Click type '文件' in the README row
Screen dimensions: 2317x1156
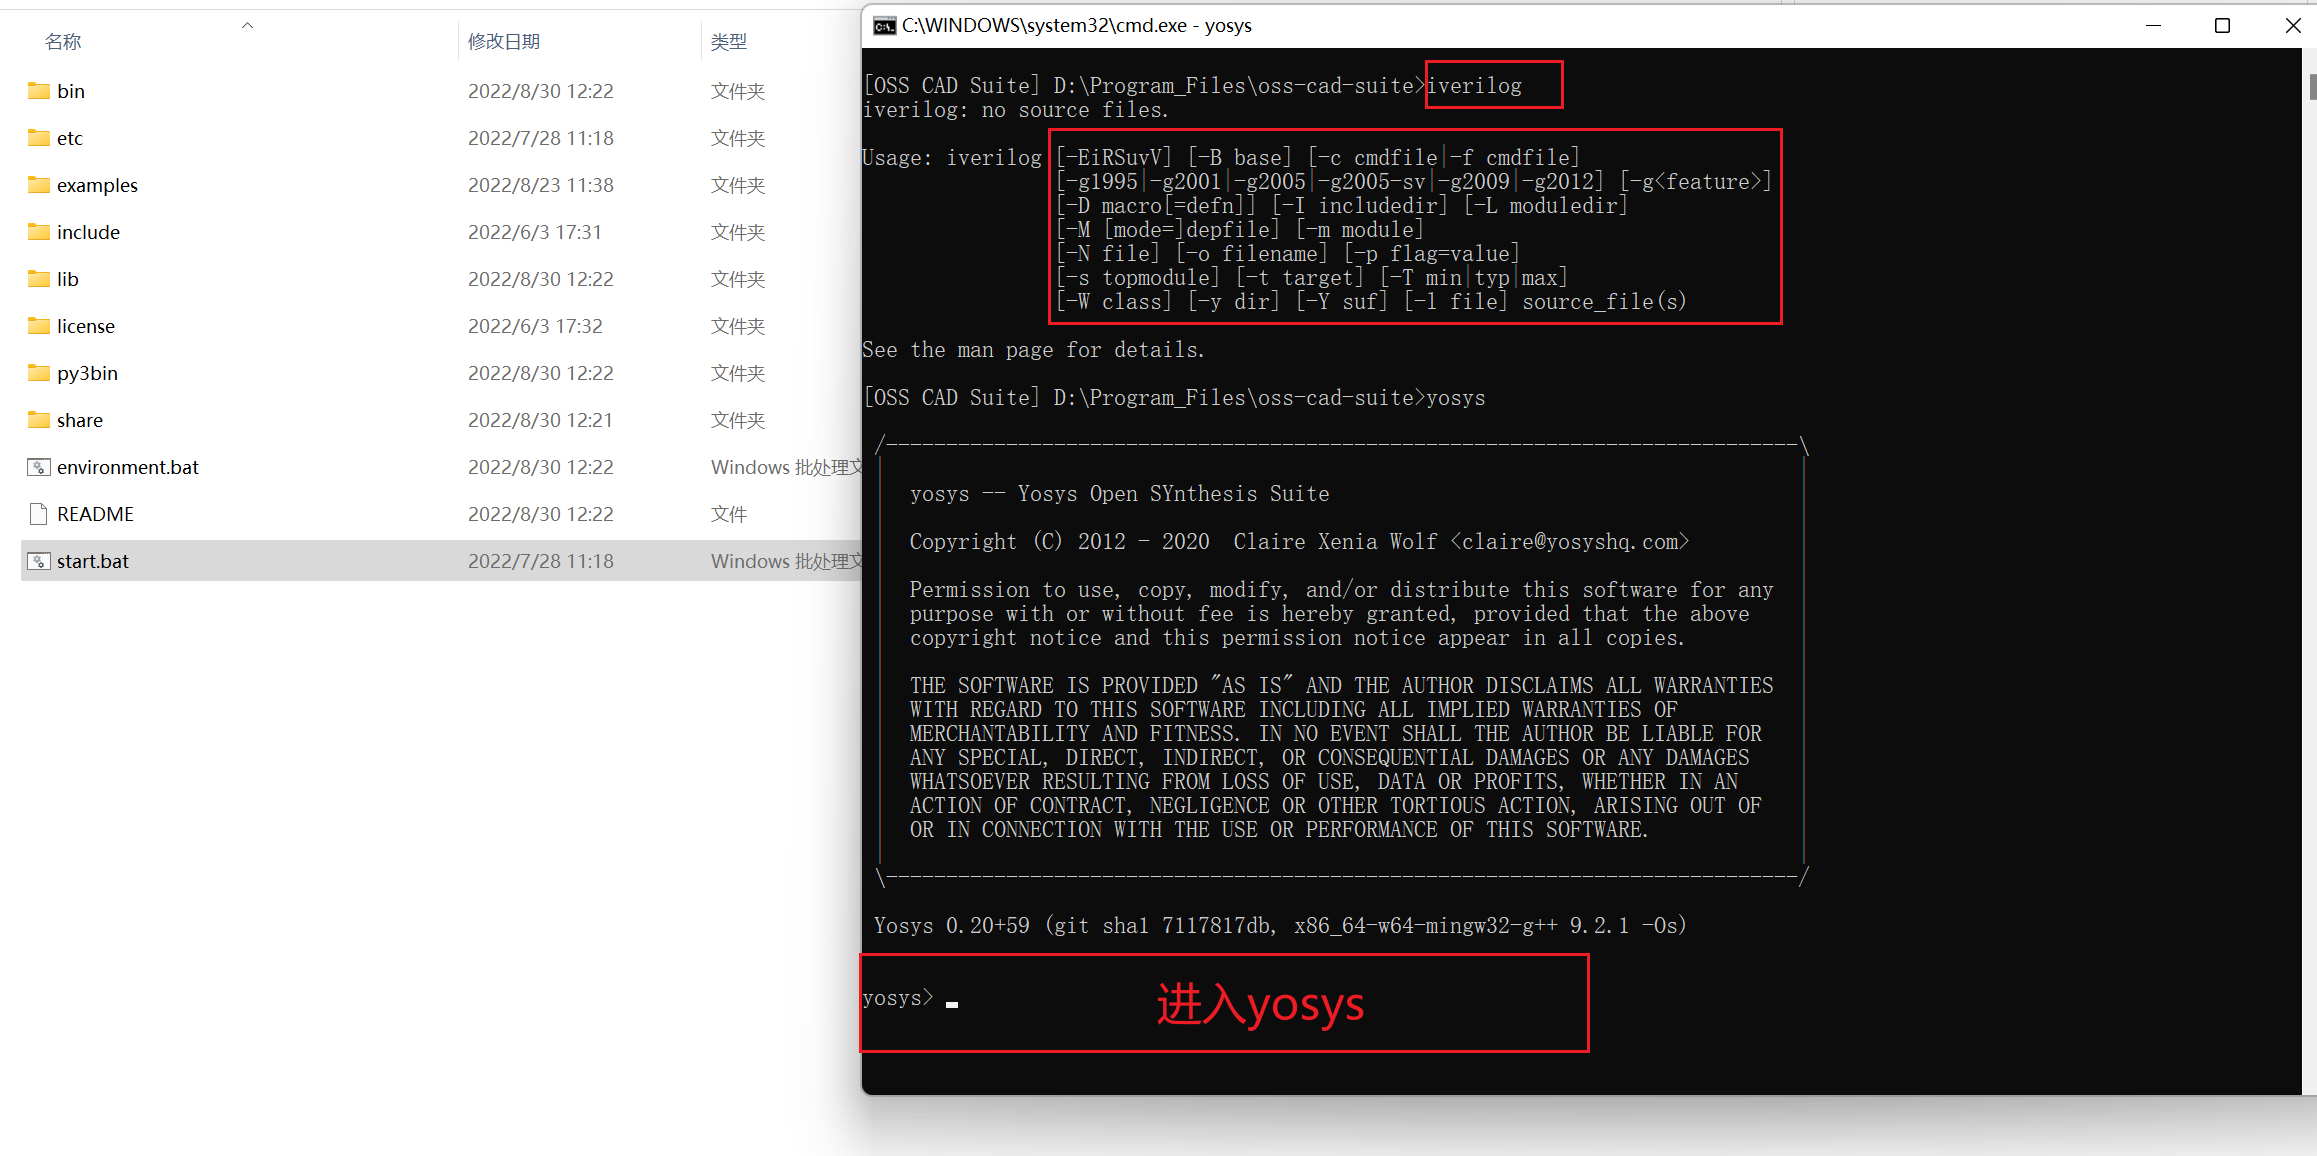[729, 514]
